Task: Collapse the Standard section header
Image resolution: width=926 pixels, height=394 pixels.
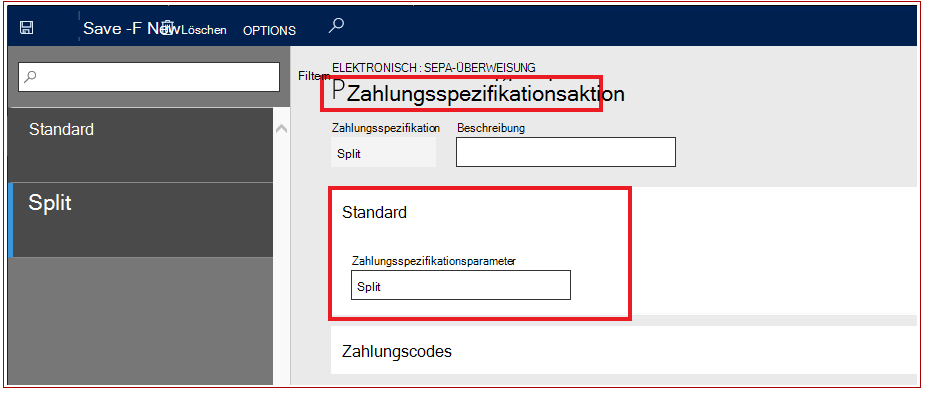Action: [x=374, y=213]
